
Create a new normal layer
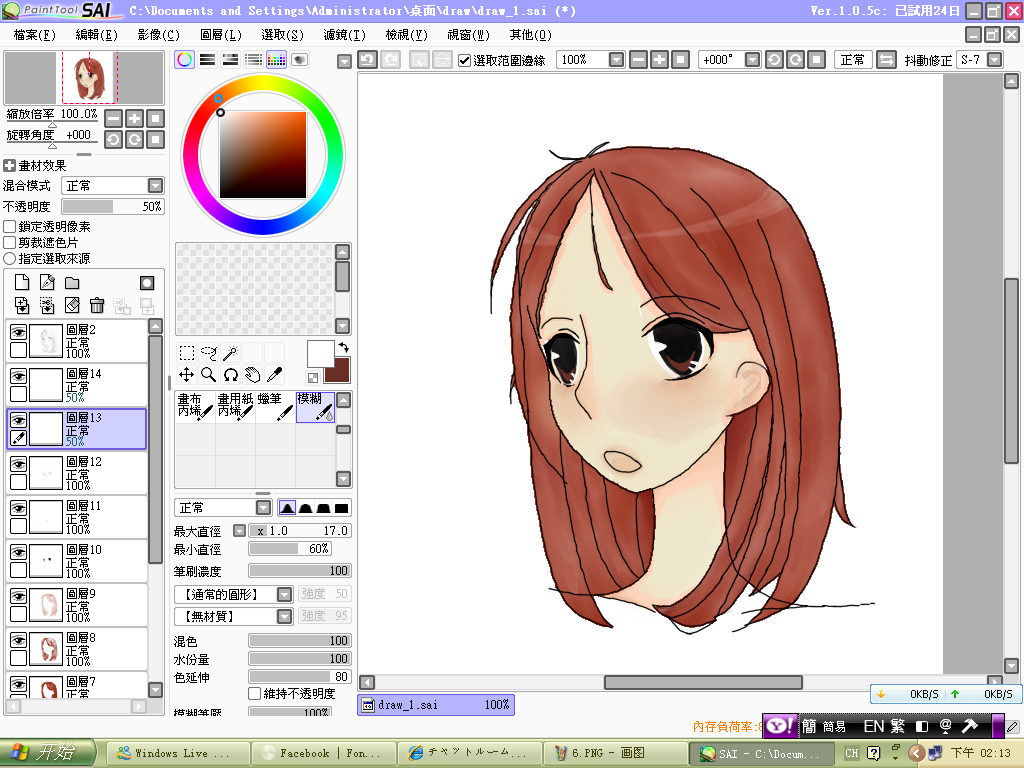click(22, 282)
